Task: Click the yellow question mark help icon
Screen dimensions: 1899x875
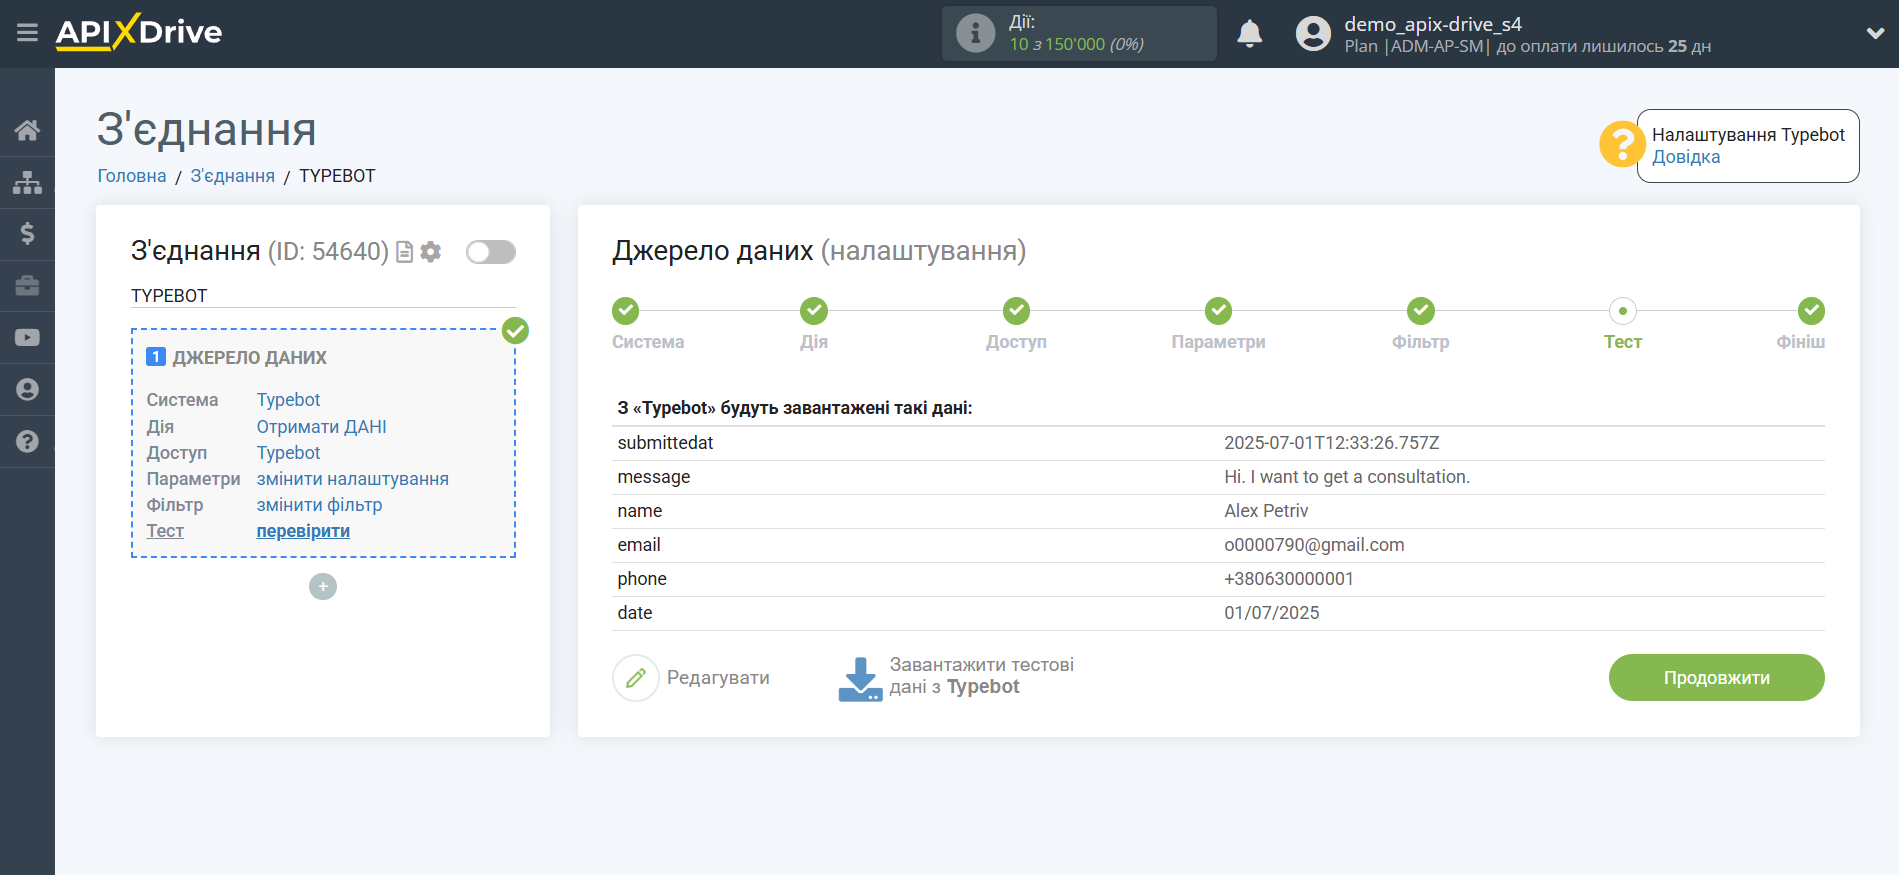Action: coord(1621,145)
